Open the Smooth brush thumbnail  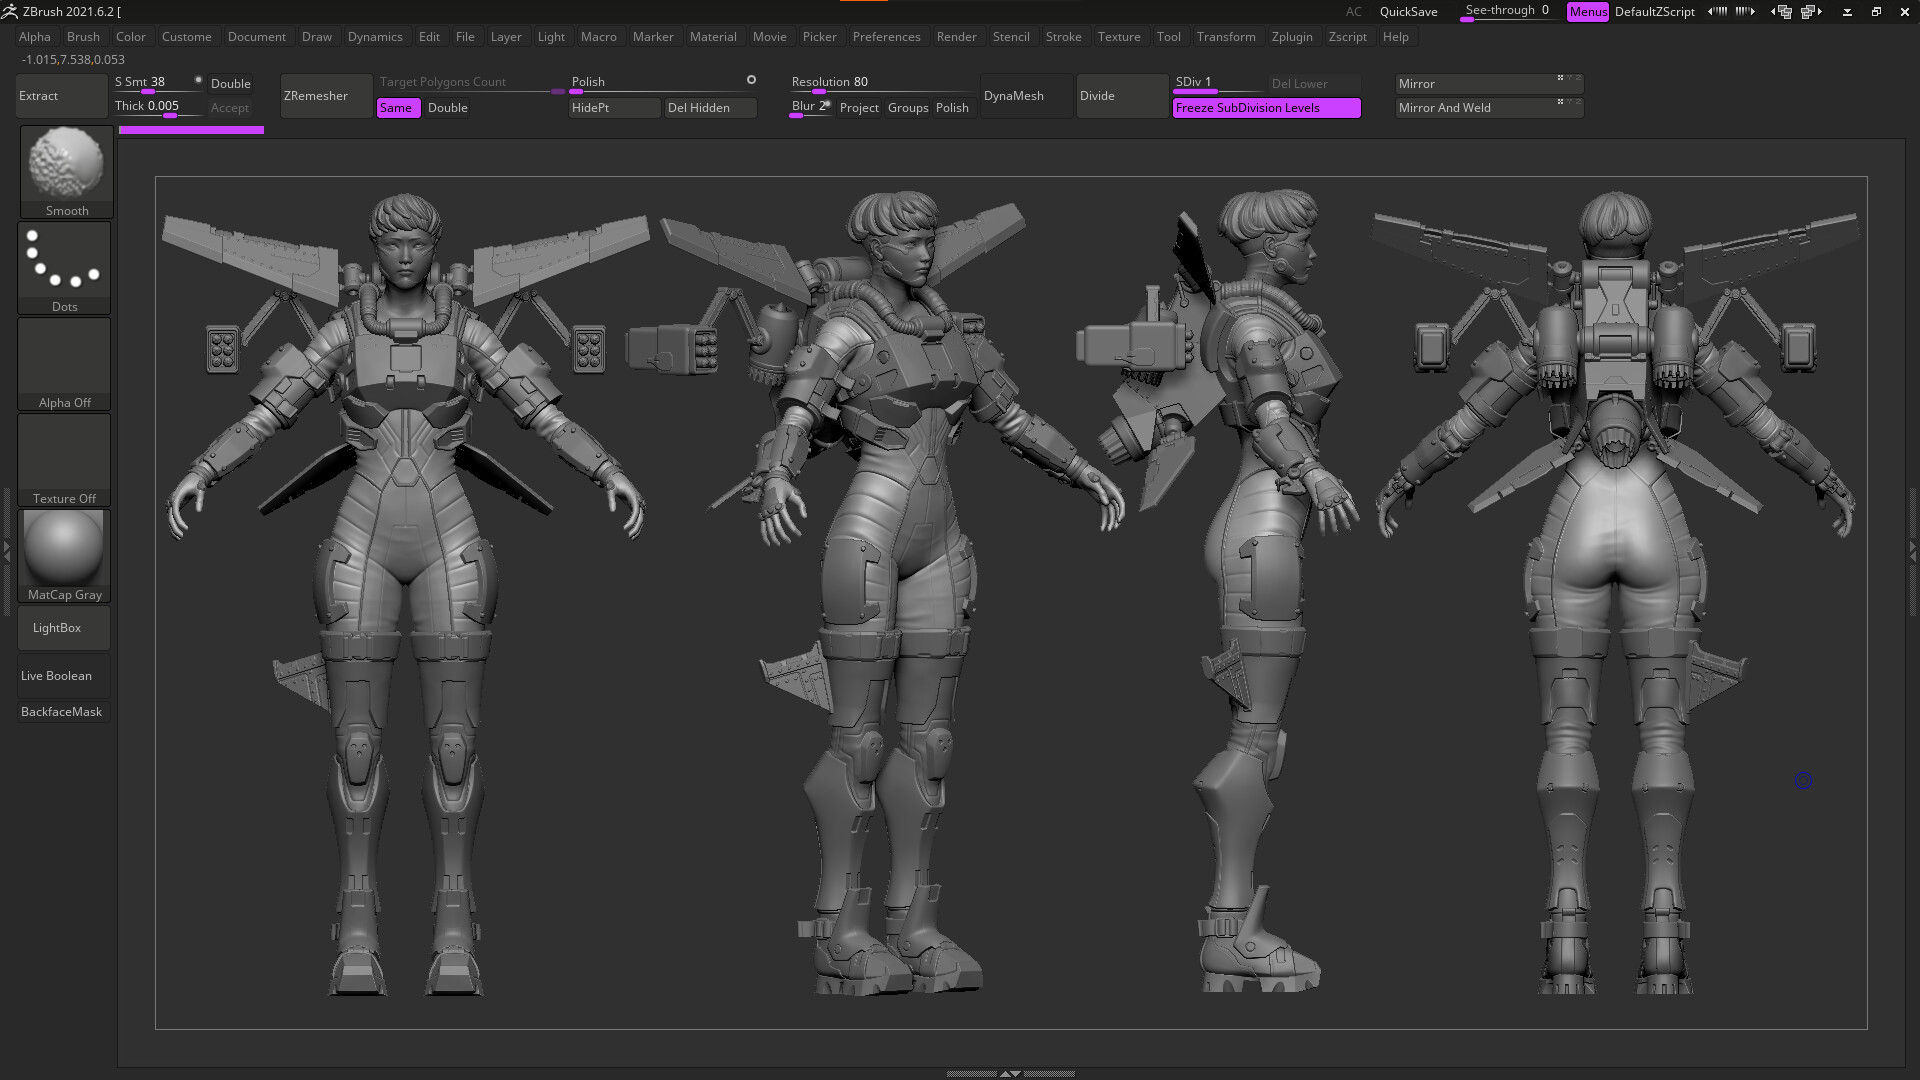click(x=66, y=171)
